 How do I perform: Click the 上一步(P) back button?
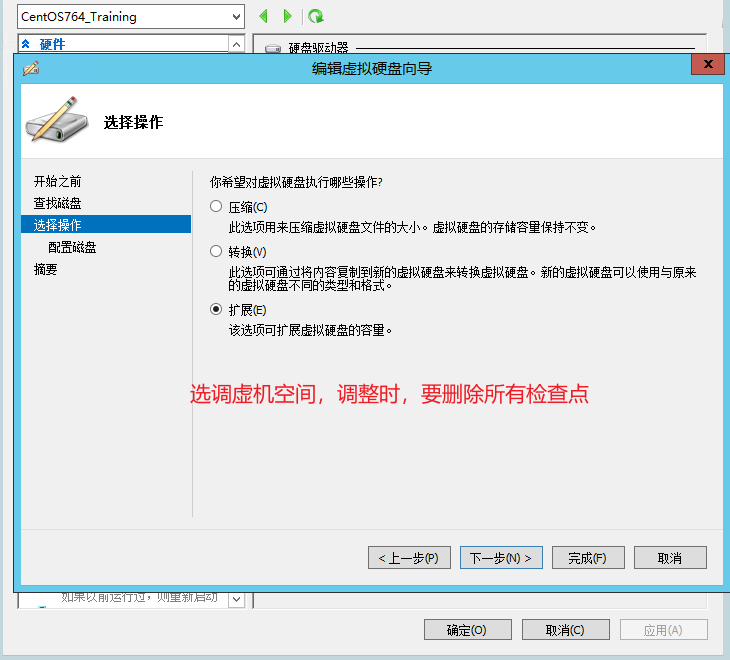pyautogui.click(x=409, y=558)
